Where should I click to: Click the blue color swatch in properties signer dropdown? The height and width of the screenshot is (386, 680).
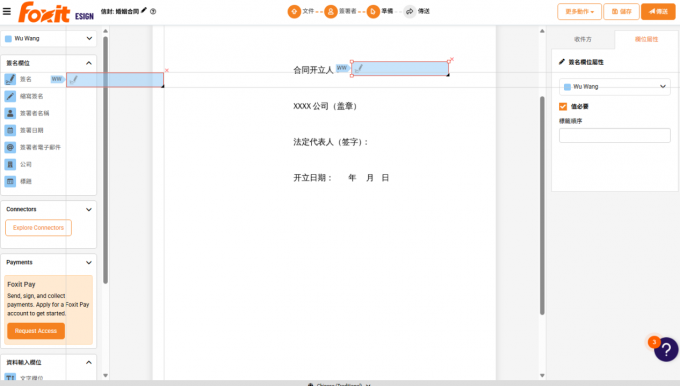tap(567, 87)
